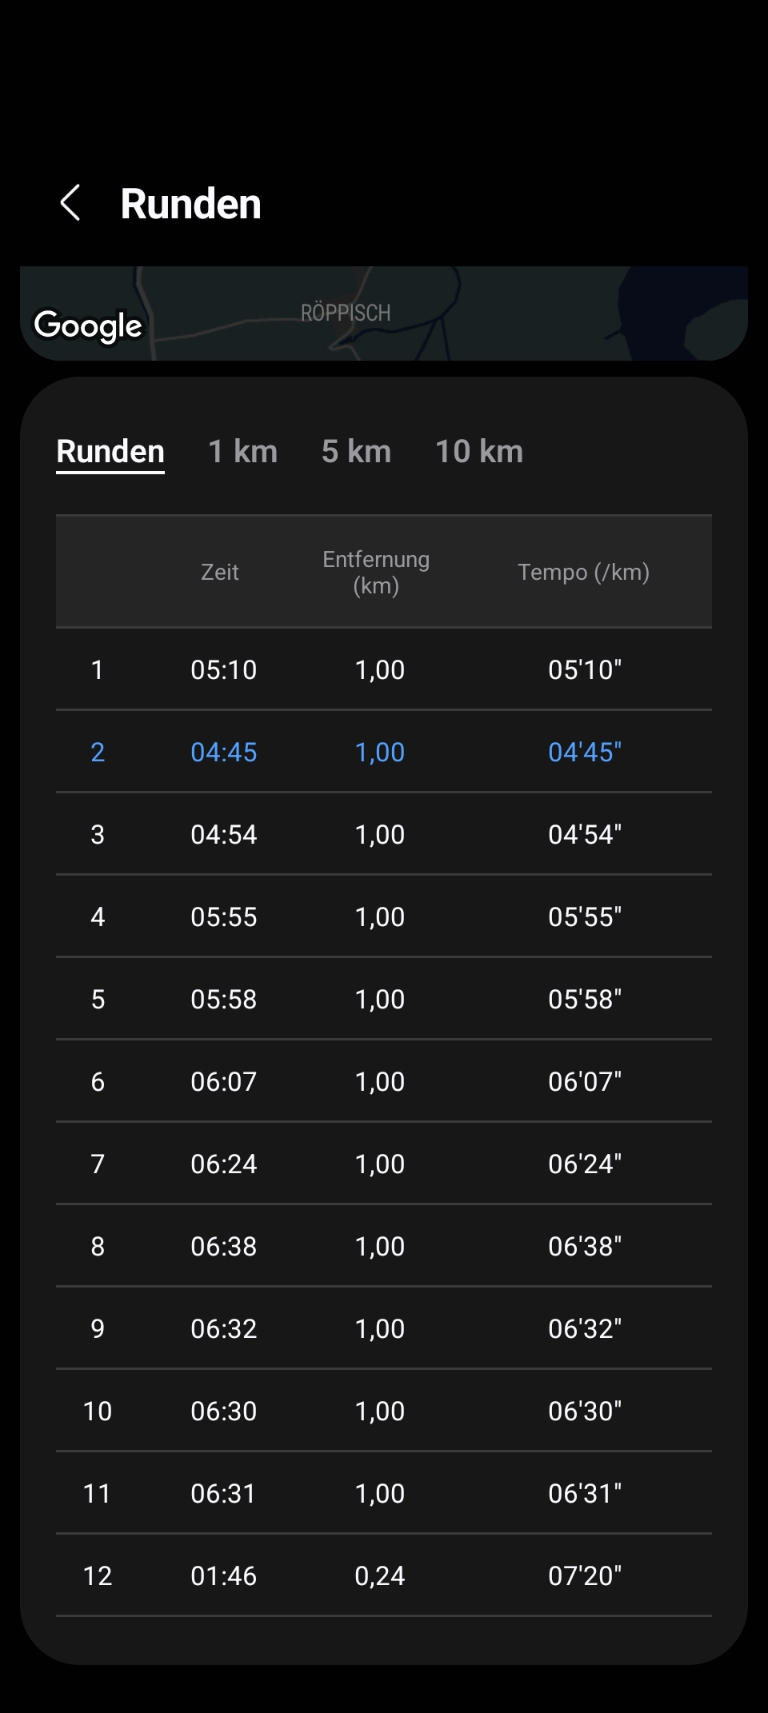Tap lap 3 time 04:54
The image size is (768, 1713).
pos(224,835)
